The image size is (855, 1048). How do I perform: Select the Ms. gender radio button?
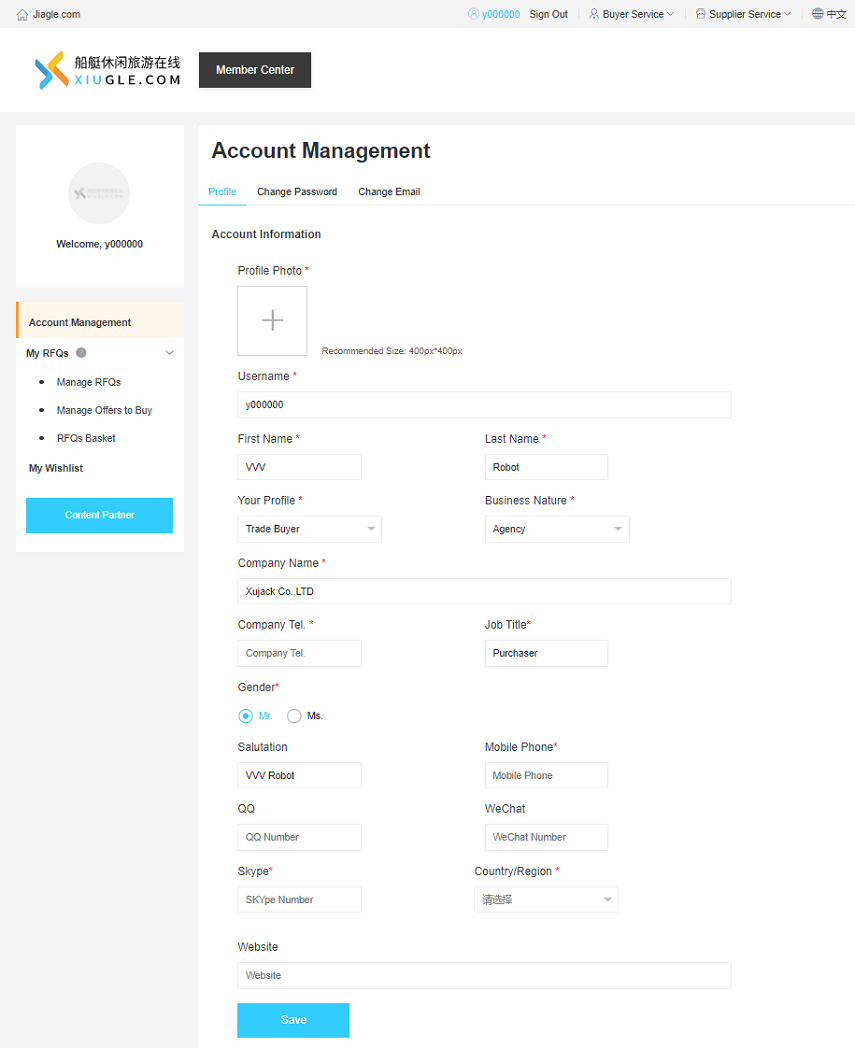point(294,716)
